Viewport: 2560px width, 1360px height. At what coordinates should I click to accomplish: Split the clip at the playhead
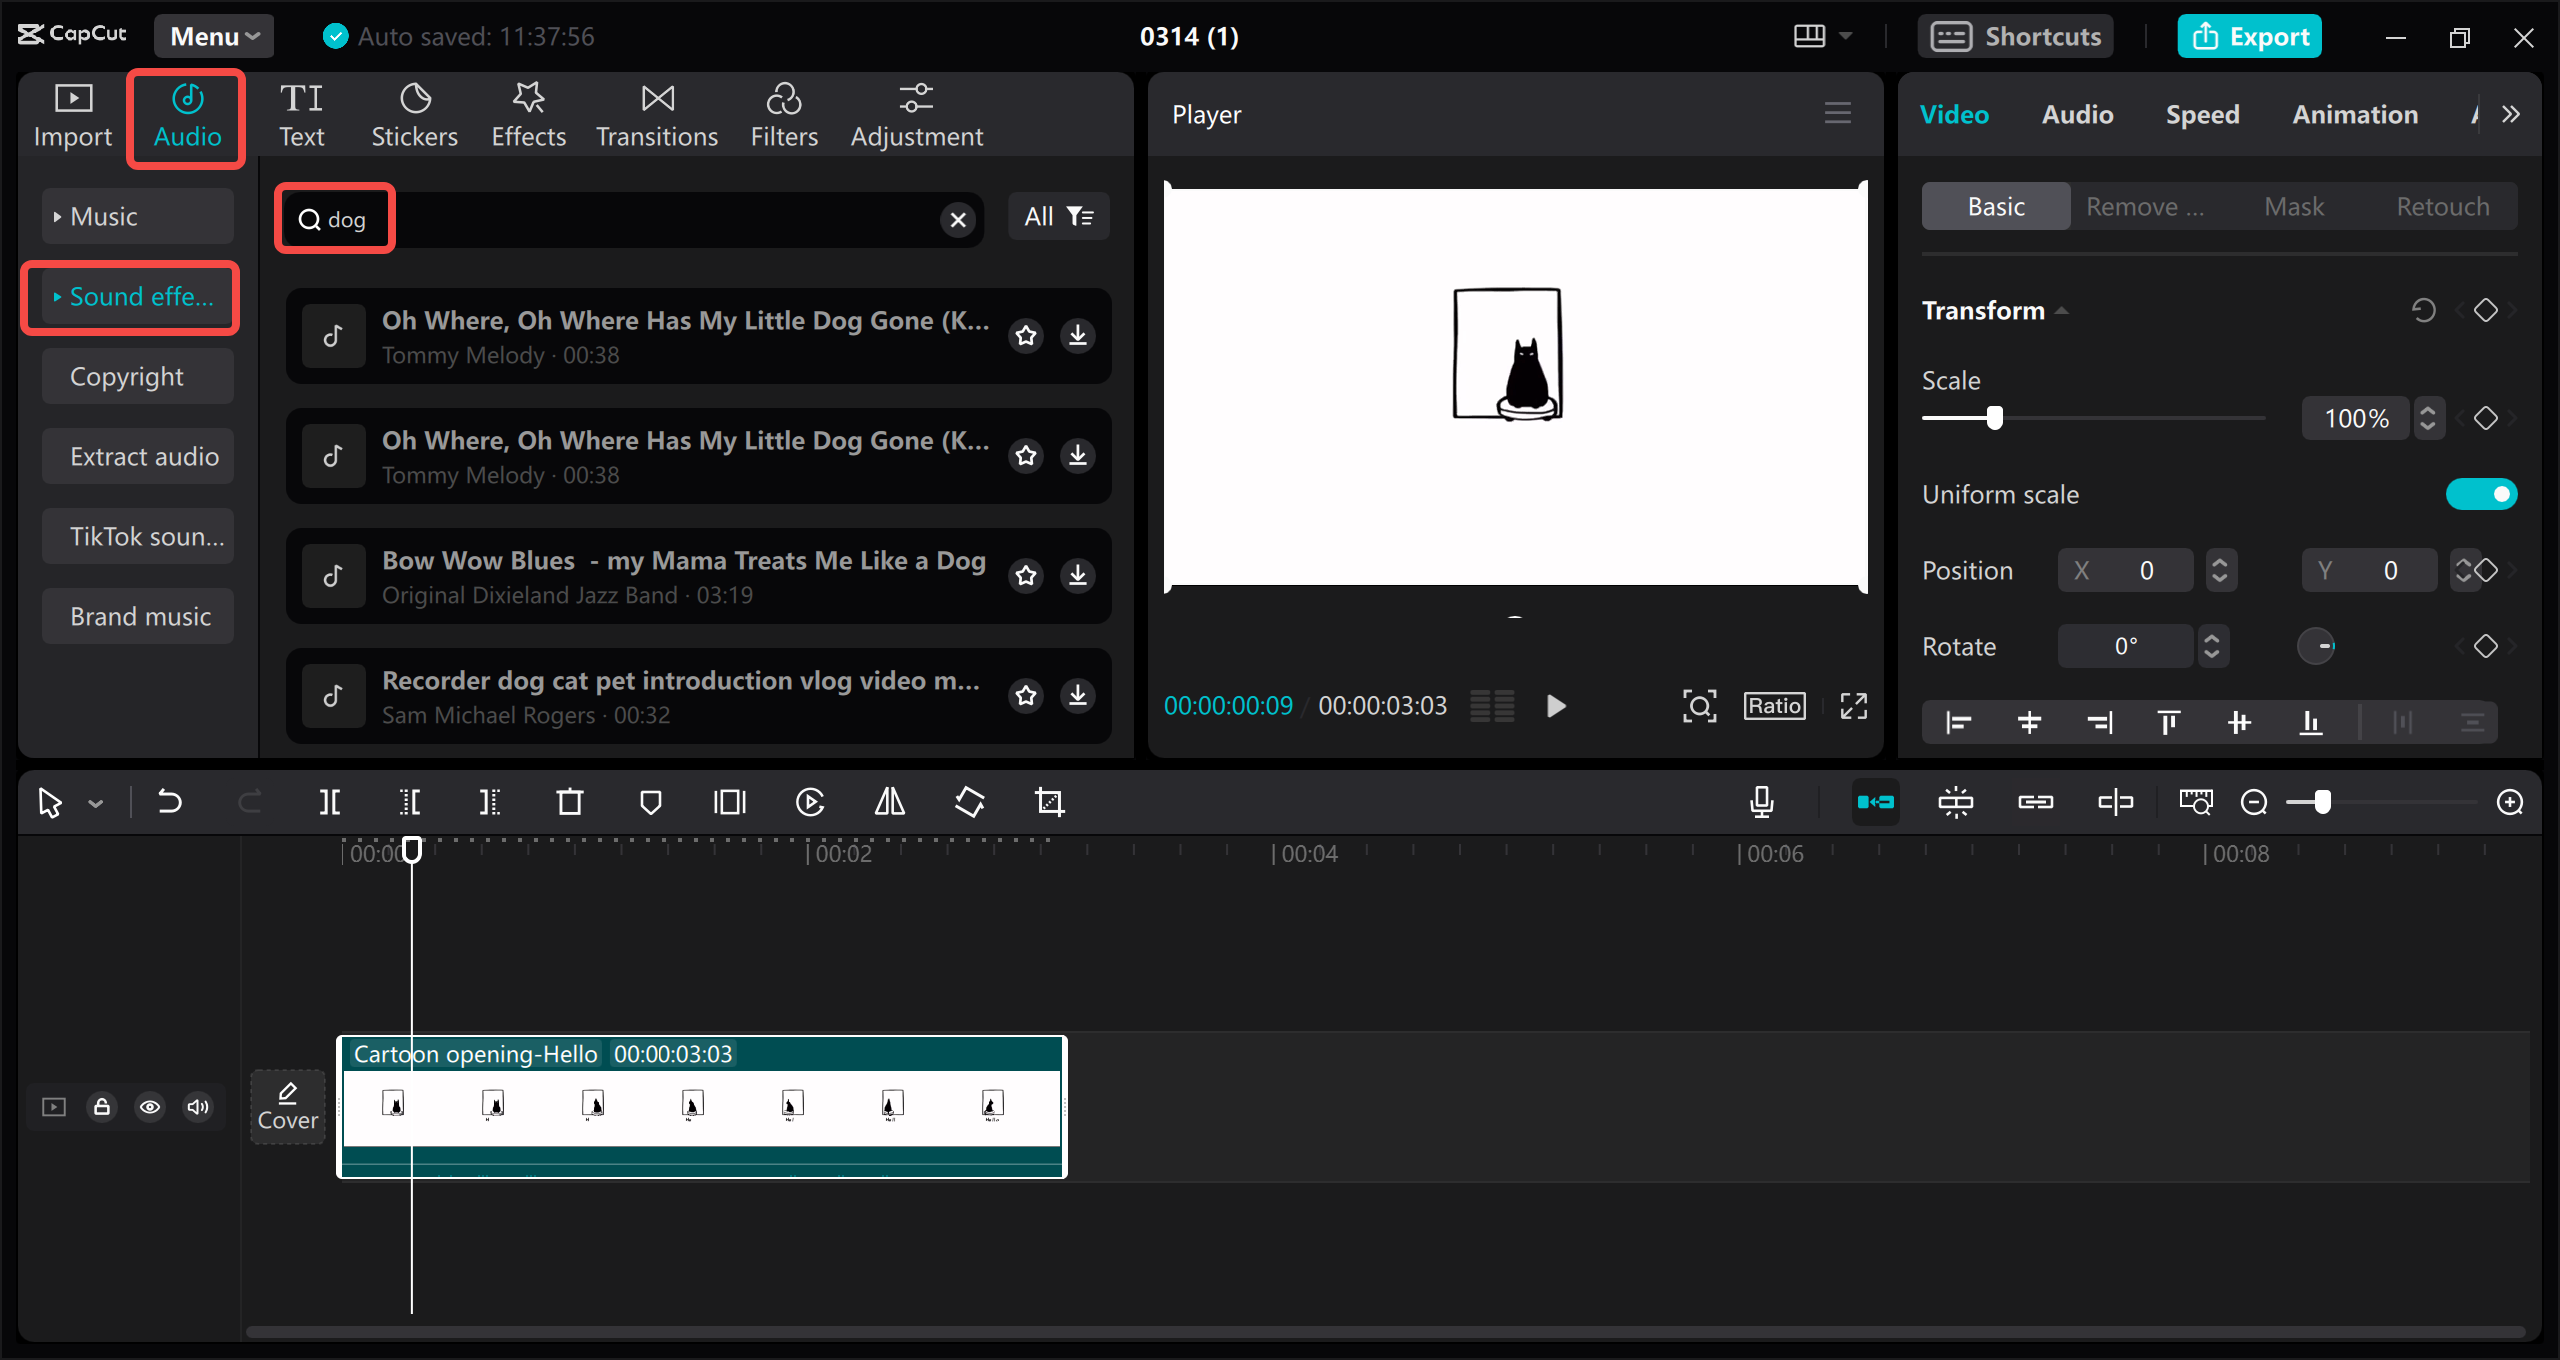tap(330, 802)
